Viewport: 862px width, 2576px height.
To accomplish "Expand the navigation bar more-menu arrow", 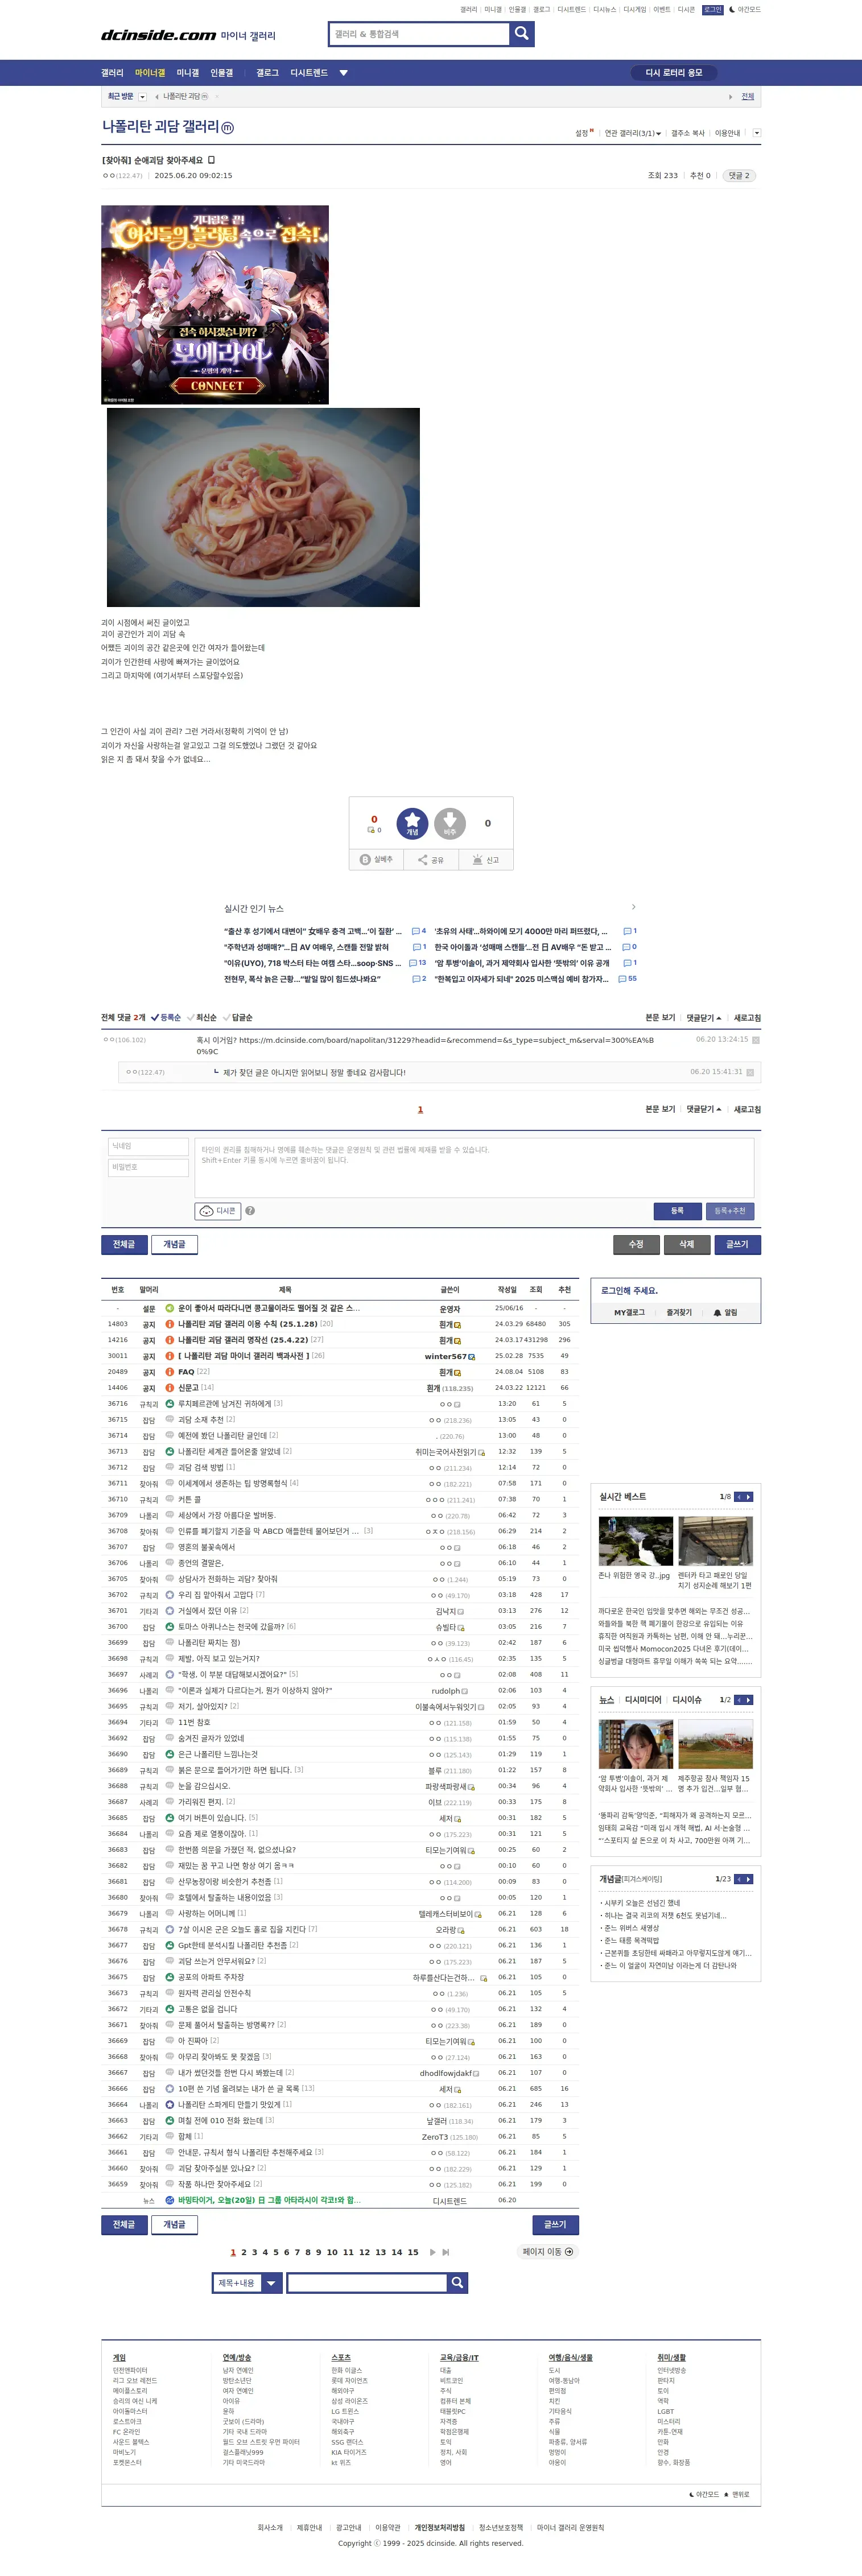I will (344, 73).
